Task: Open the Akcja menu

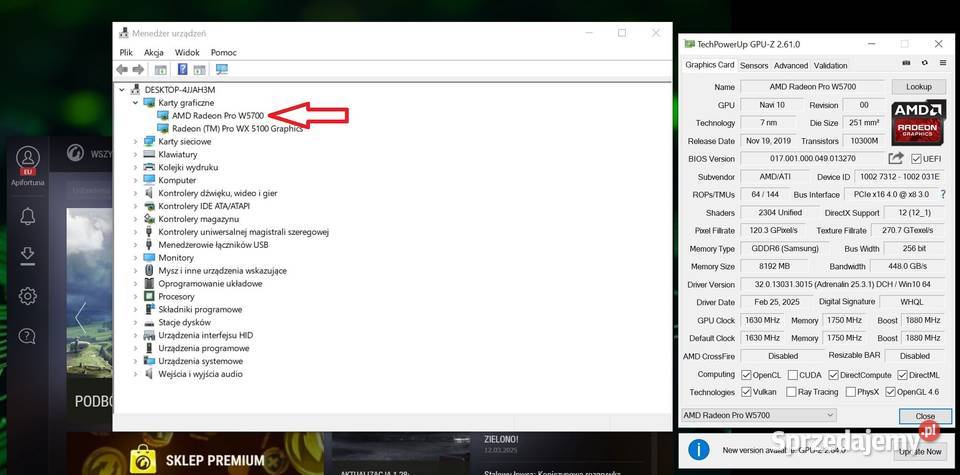Action: click(x=154, y=53)
